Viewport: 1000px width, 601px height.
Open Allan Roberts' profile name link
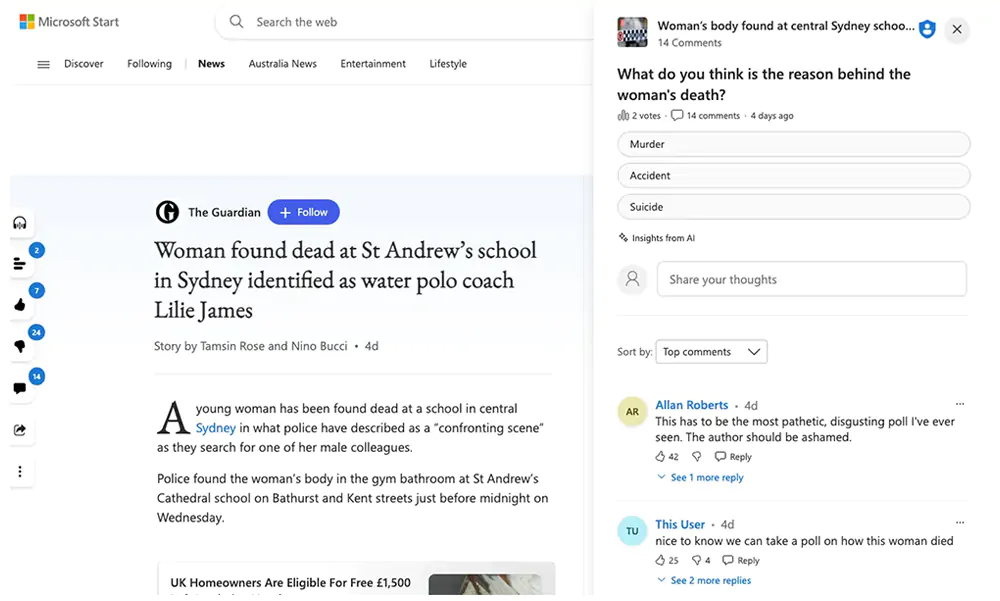coord(692,404)
